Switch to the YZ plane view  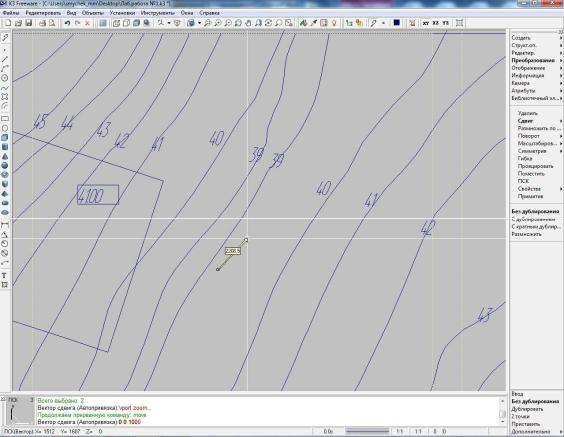(446, 23)
